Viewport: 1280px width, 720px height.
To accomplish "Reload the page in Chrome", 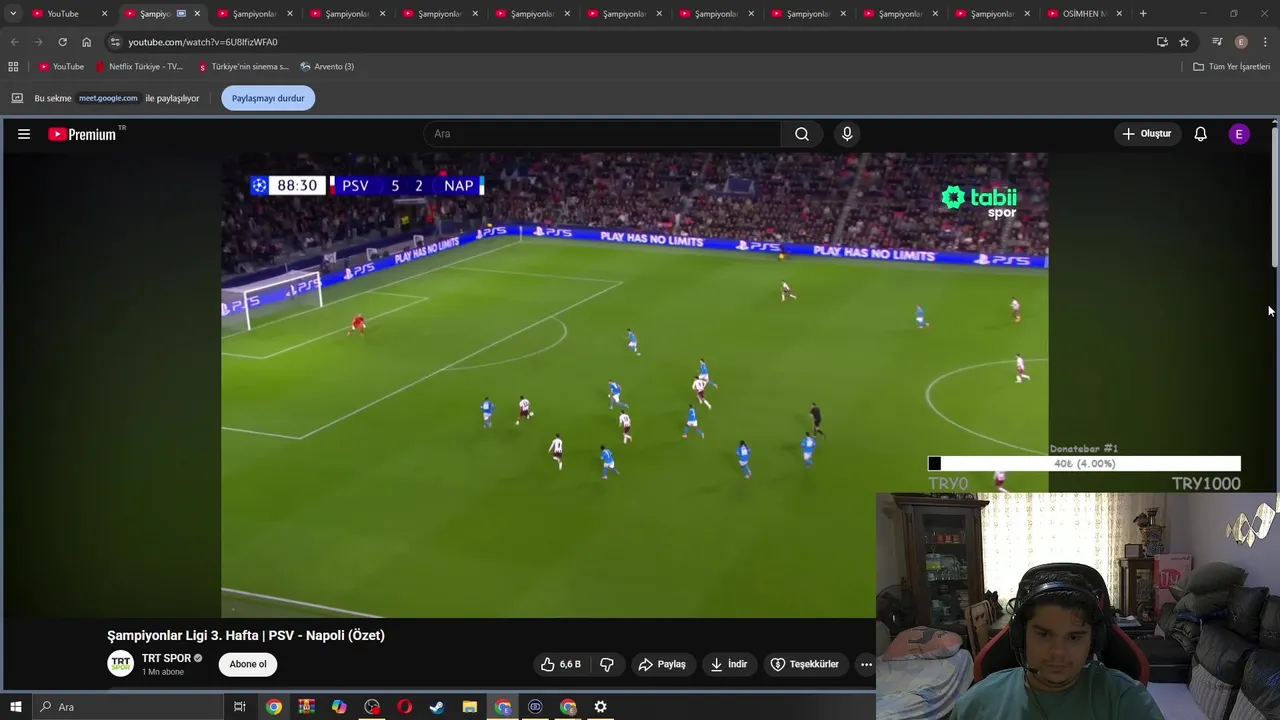I will (x=62, y=42).
